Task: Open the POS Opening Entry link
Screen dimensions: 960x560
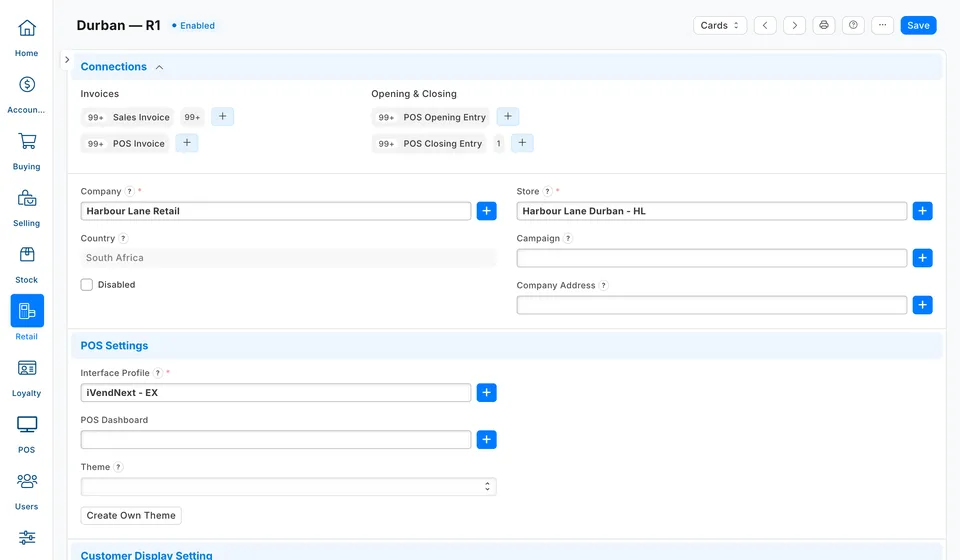Action: [x=444, y=117]
